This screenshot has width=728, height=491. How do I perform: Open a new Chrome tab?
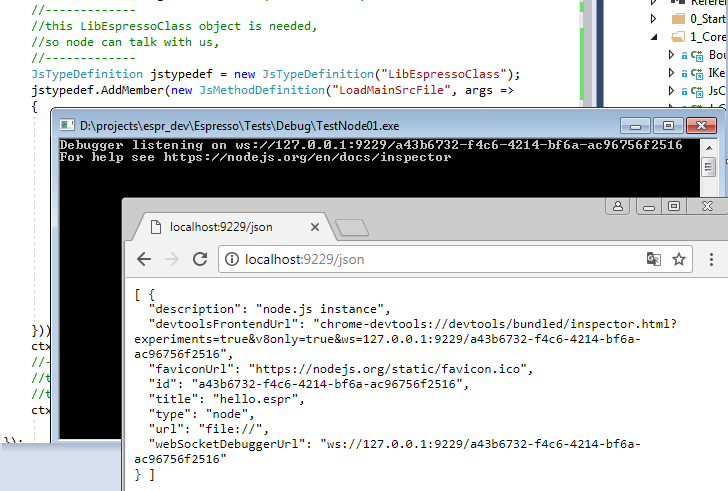click(x=351, y=227)
